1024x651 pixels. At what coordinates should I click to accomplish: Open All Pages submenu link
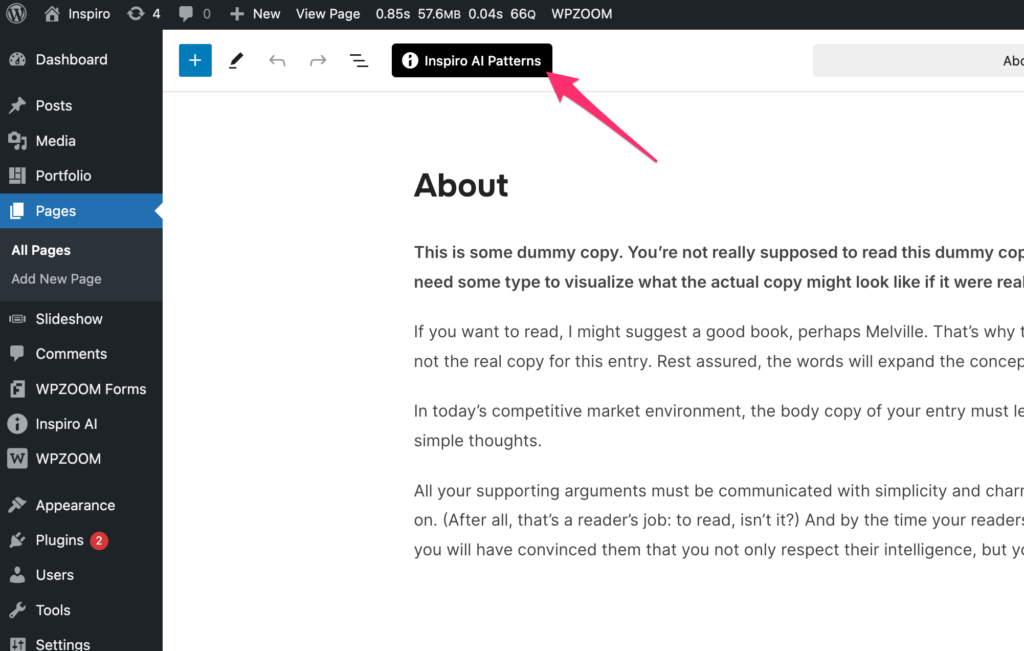point(41,250)
